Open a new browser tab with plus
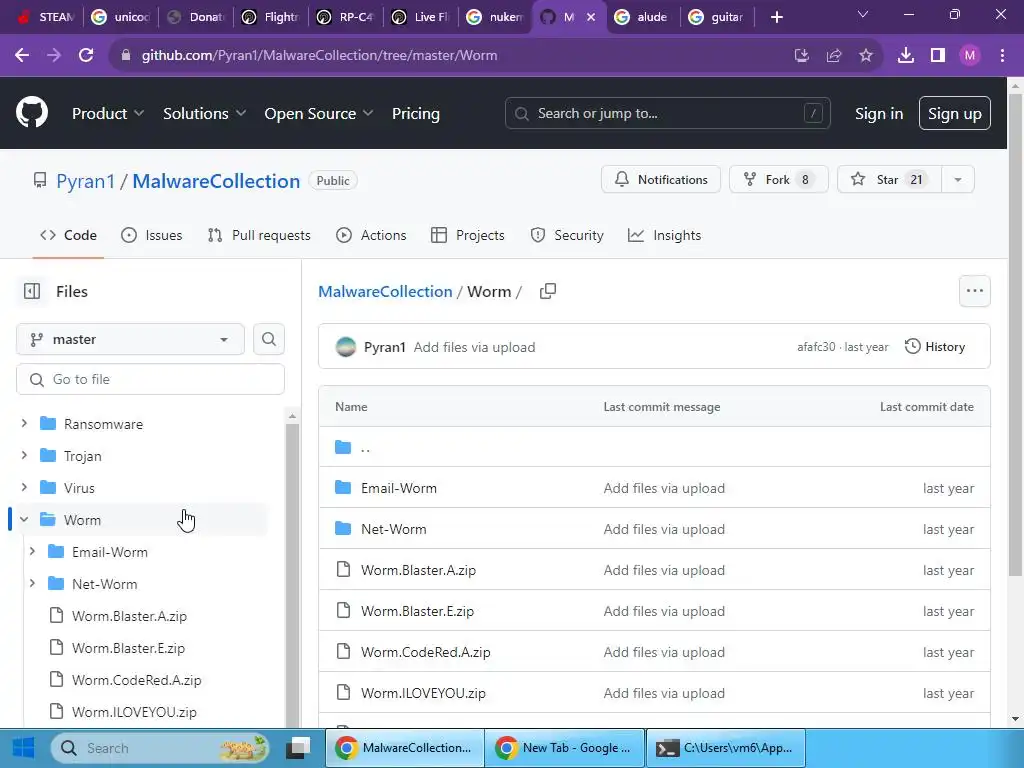The image size is (1024, 768). point(776,17)
